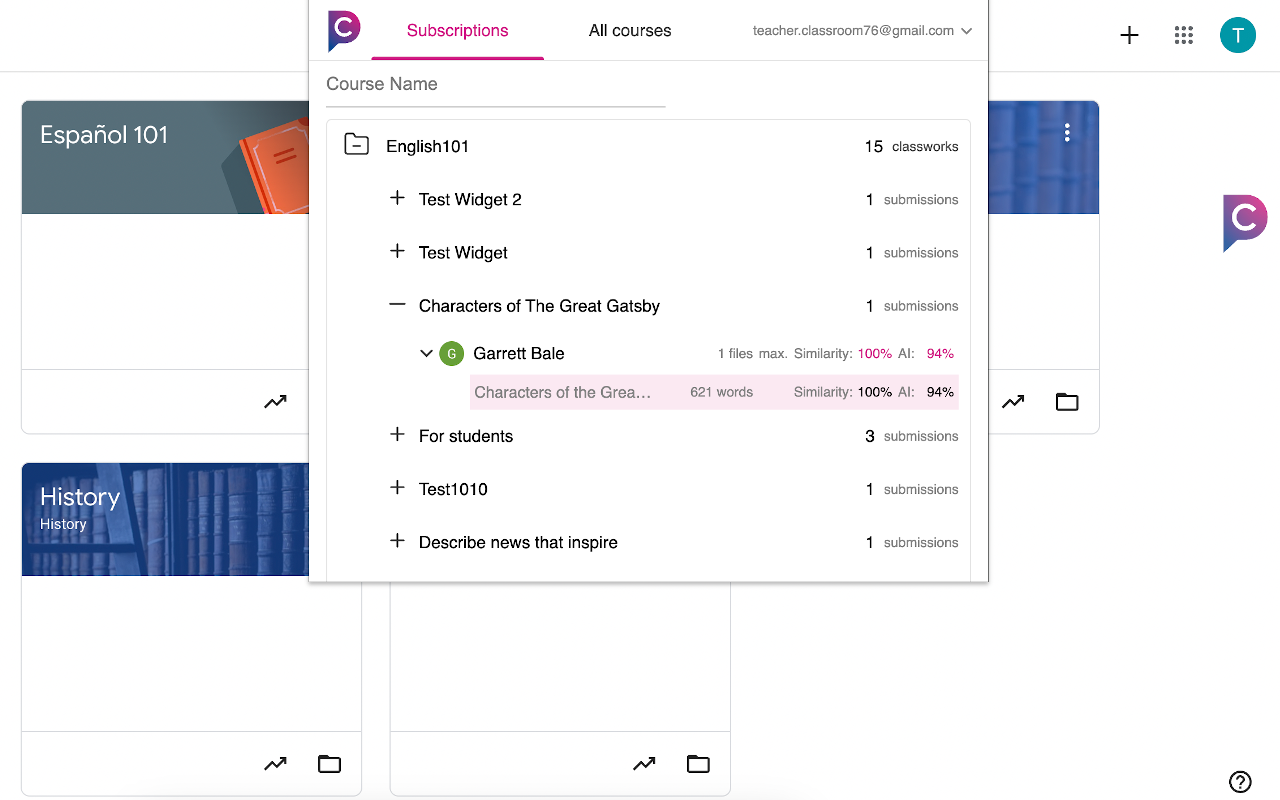The height and width of the screenshot is (800, 1280).
Task: Switch to the All courses tab
Action: pyautogui.click(x=629, y=30)
